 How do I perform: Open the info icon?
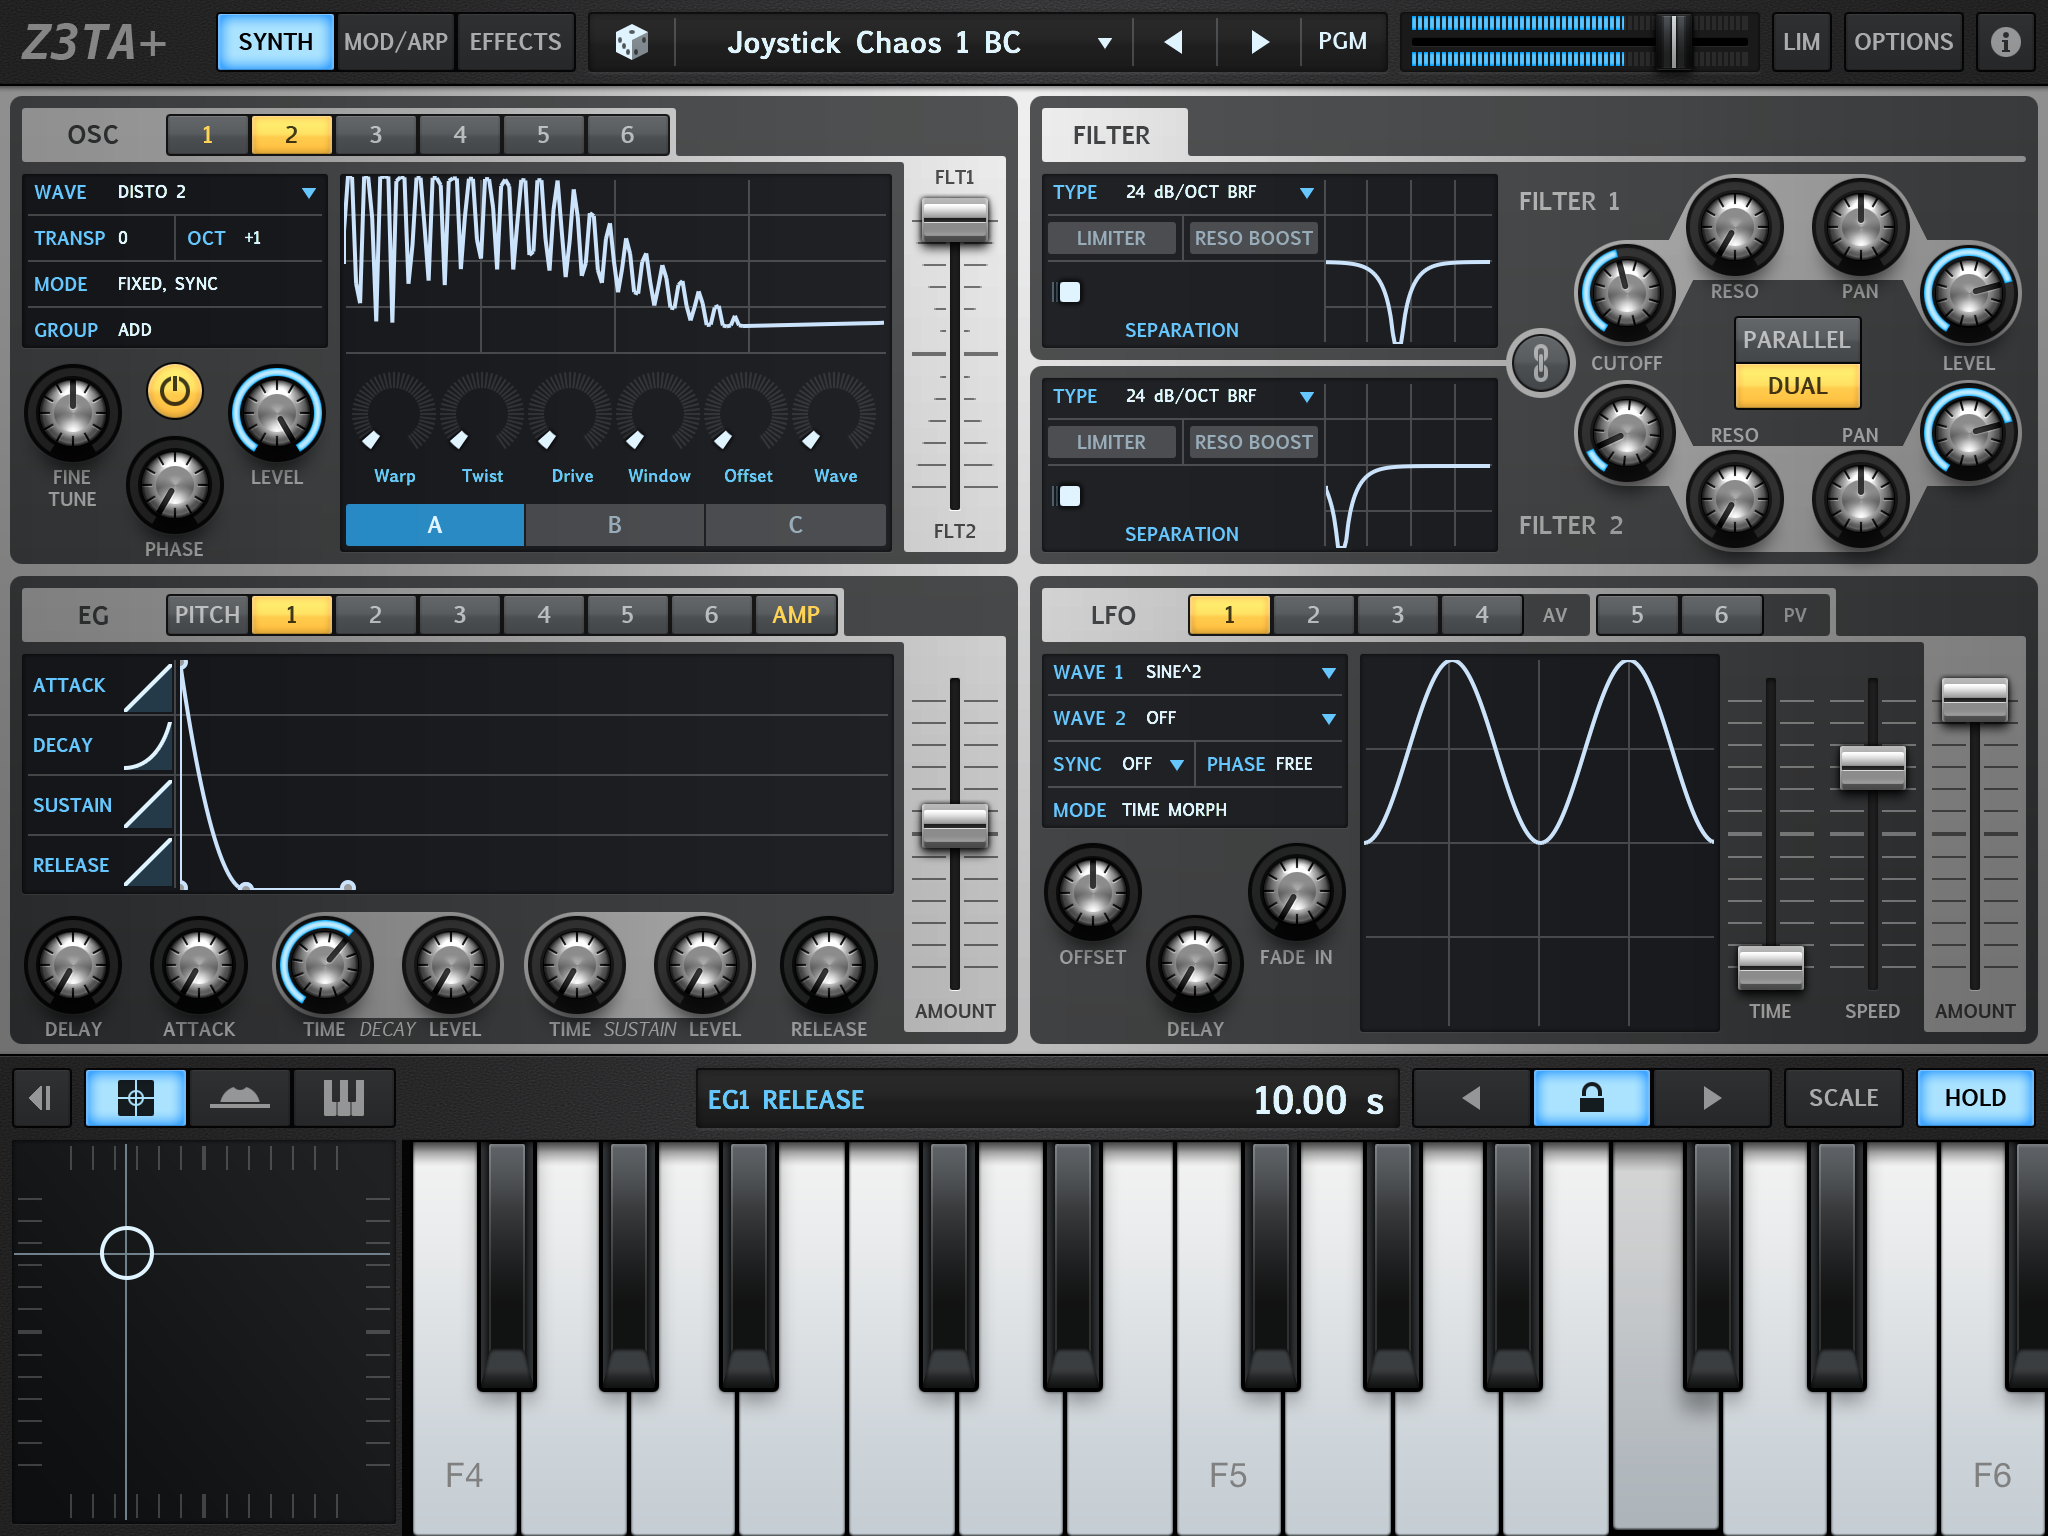coord(2005,42)
